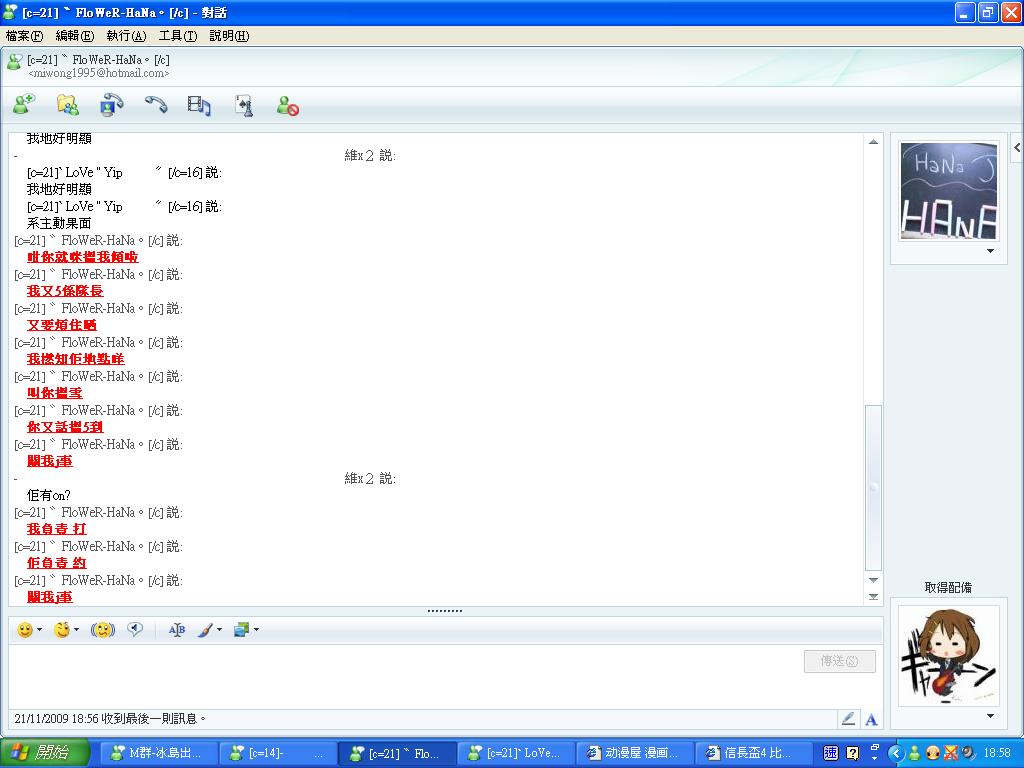Click the 開始 Start button
This screenshot has width=1024, height=768.
[x=45, y=753]
